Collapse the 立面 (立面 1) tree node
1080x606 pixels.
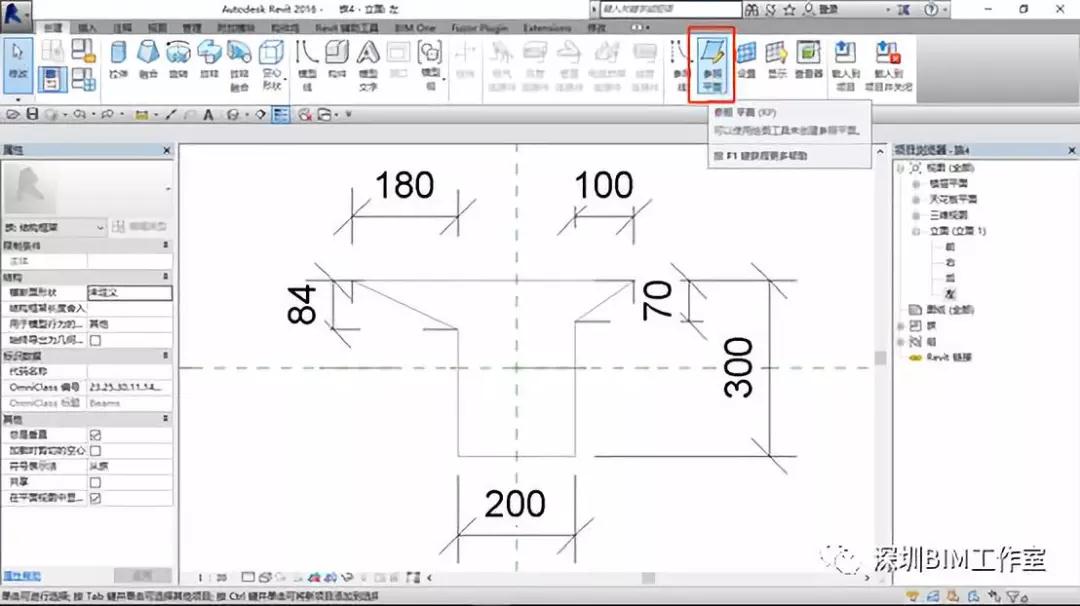[915, 231]
